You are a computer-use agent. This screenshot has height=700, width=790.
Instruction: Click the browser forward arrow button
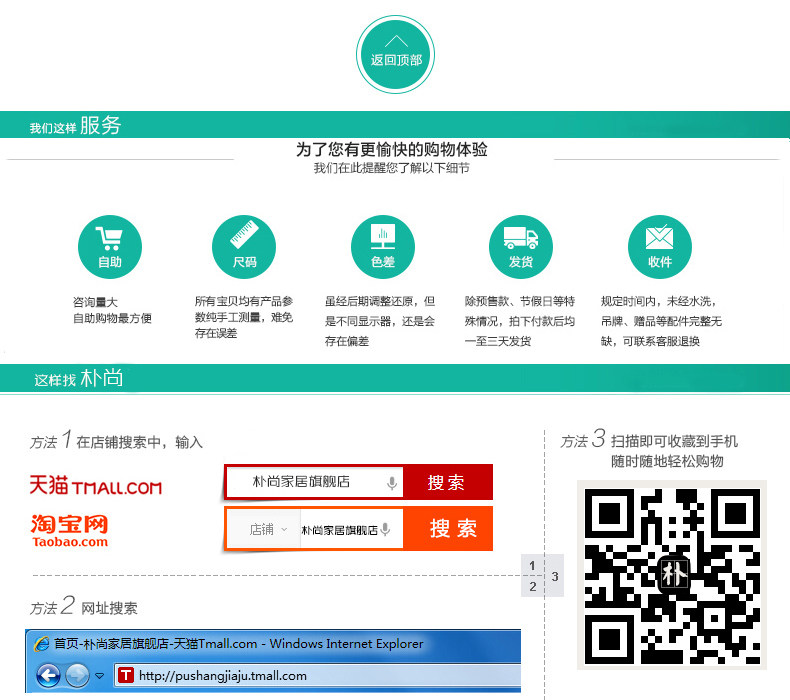pyautogui.click(x=78, y=675)
